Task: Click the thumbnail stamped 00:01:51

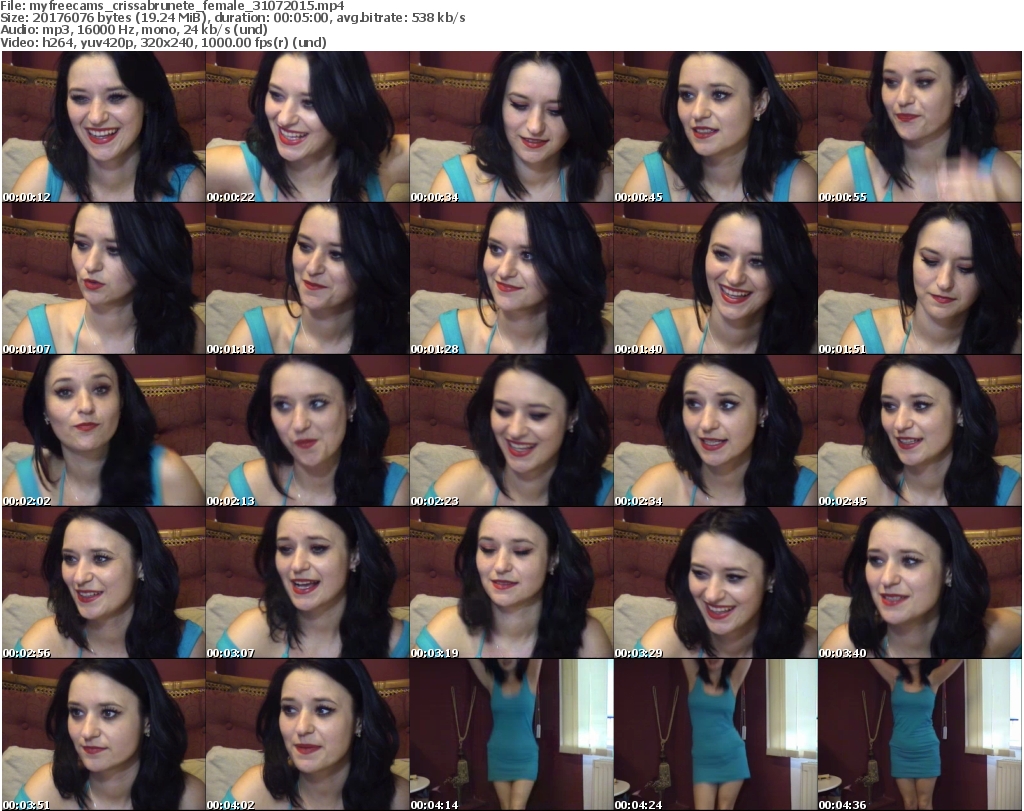Action: click(x=919, y=279)
